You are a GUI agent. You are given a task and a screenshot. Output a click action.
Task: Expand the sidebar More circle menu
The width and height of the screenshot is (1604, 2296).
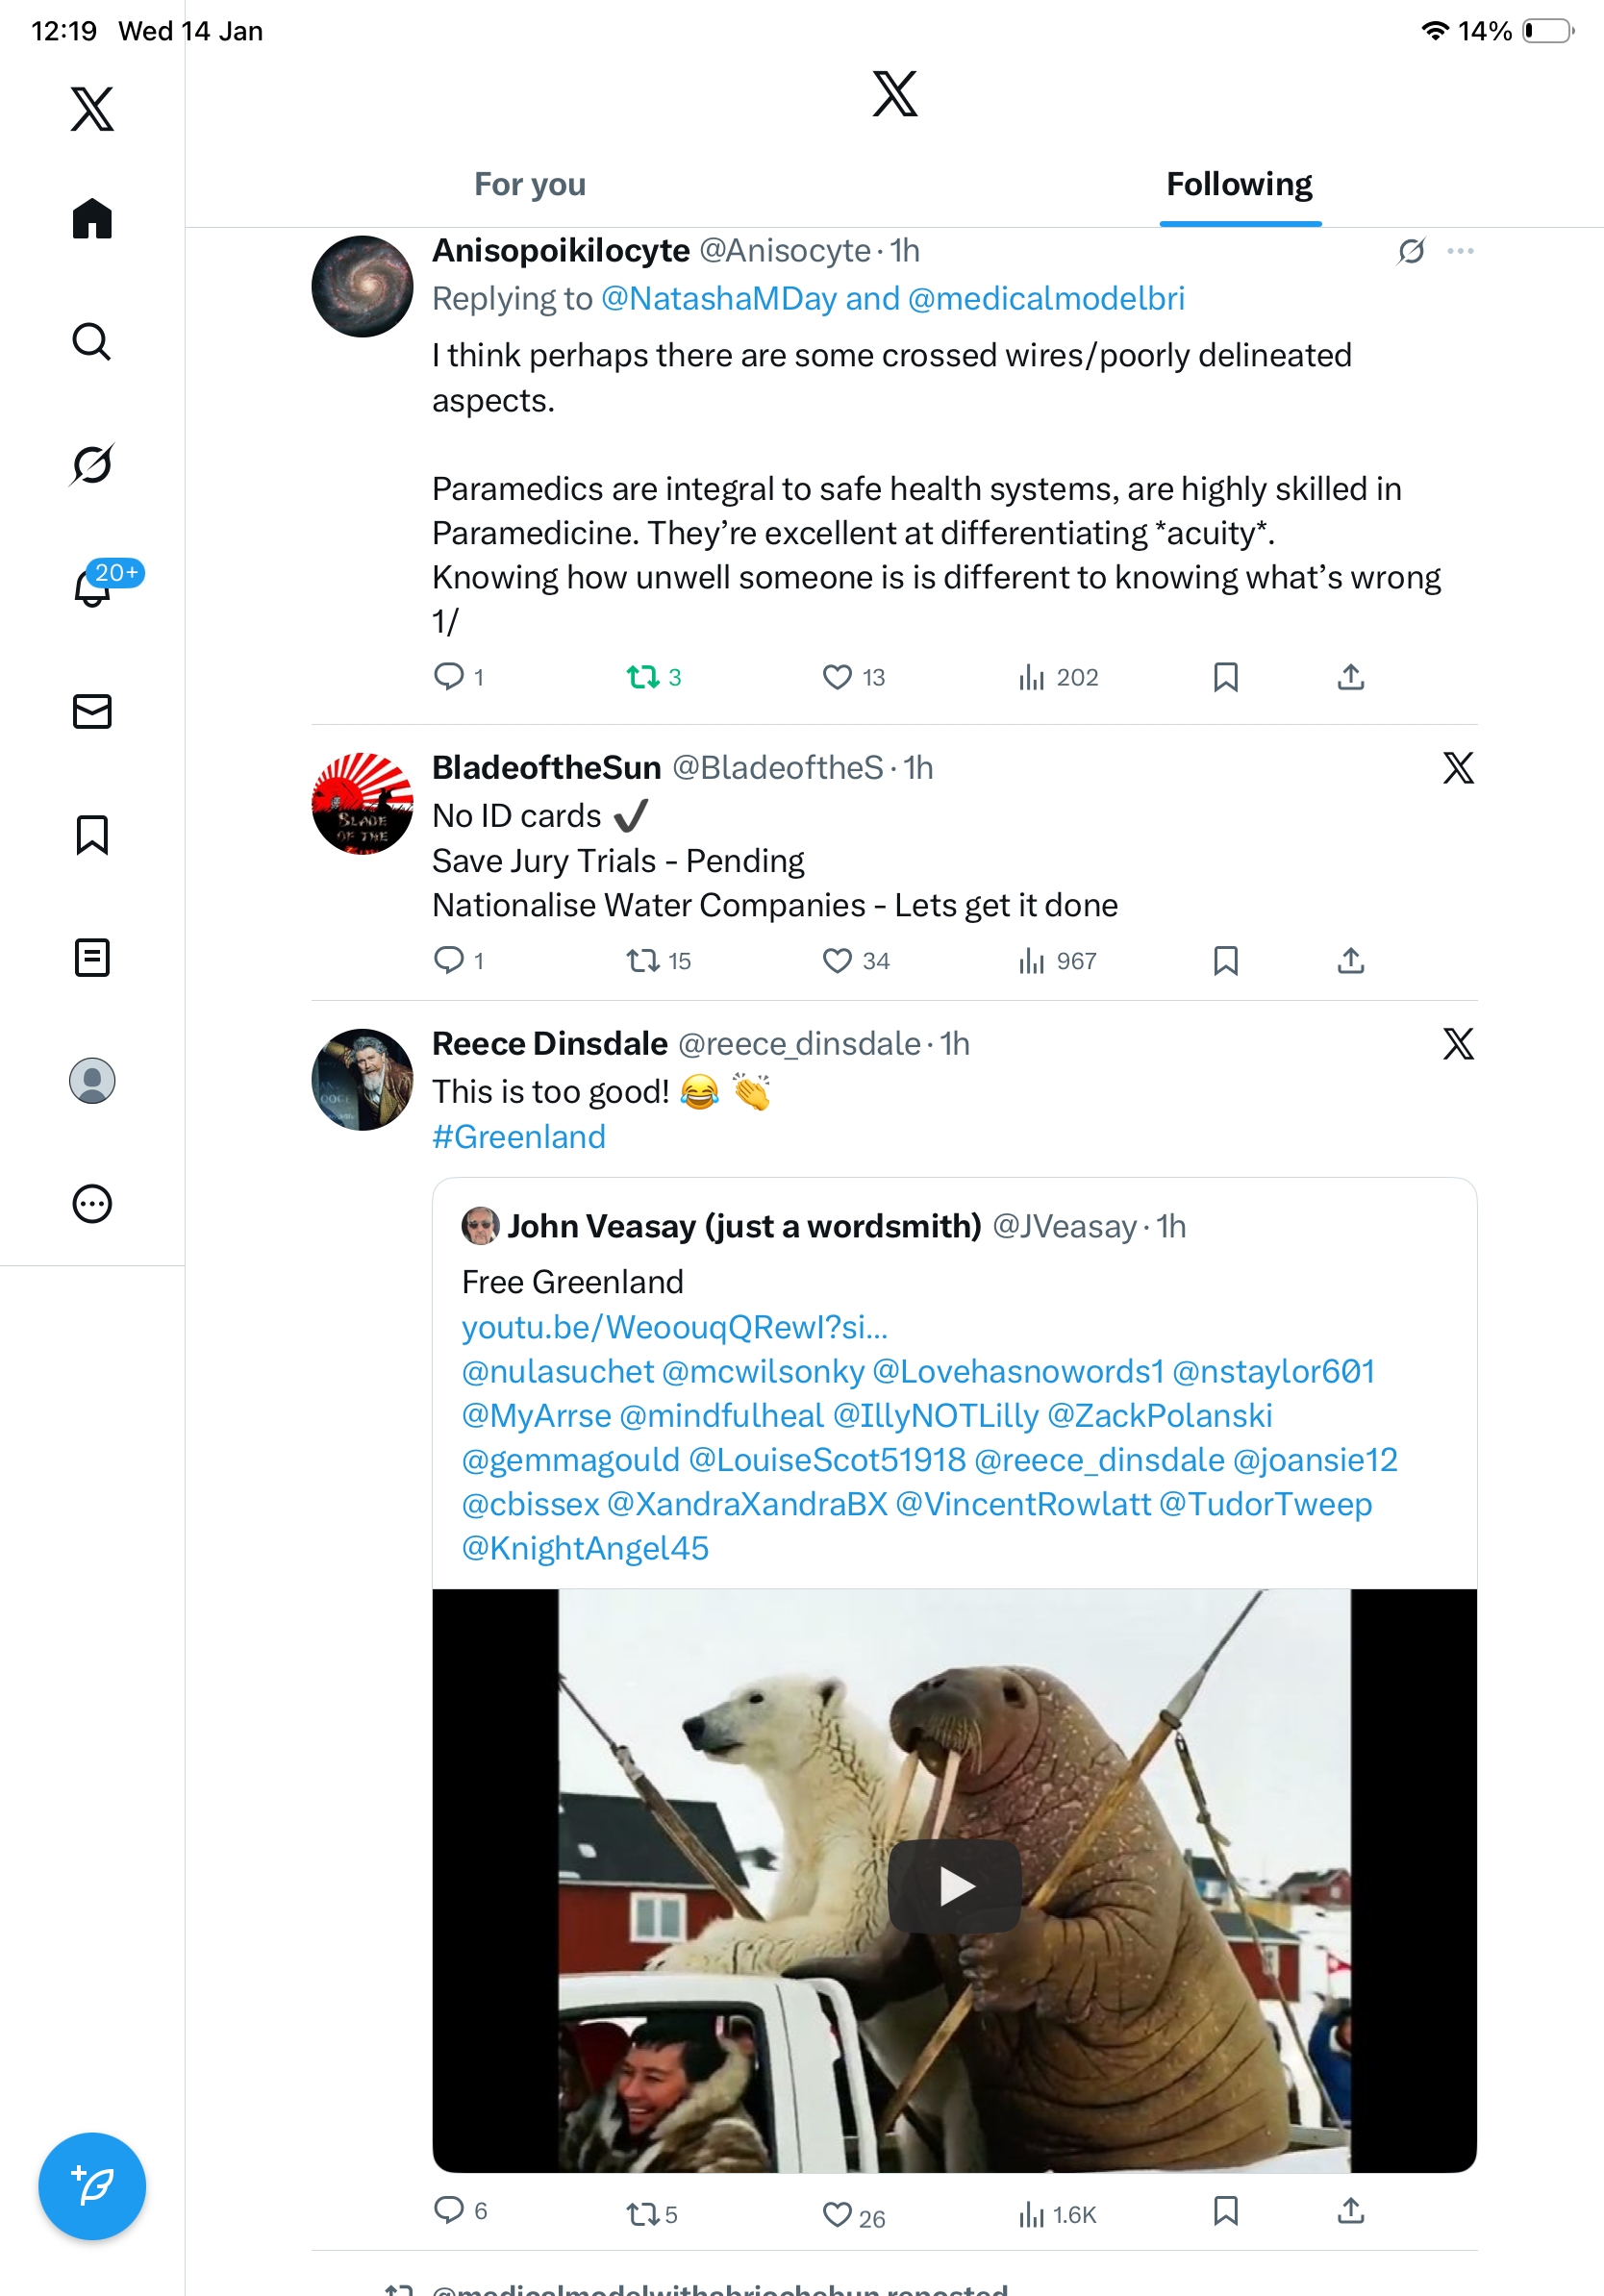[x=92, y=1203]
